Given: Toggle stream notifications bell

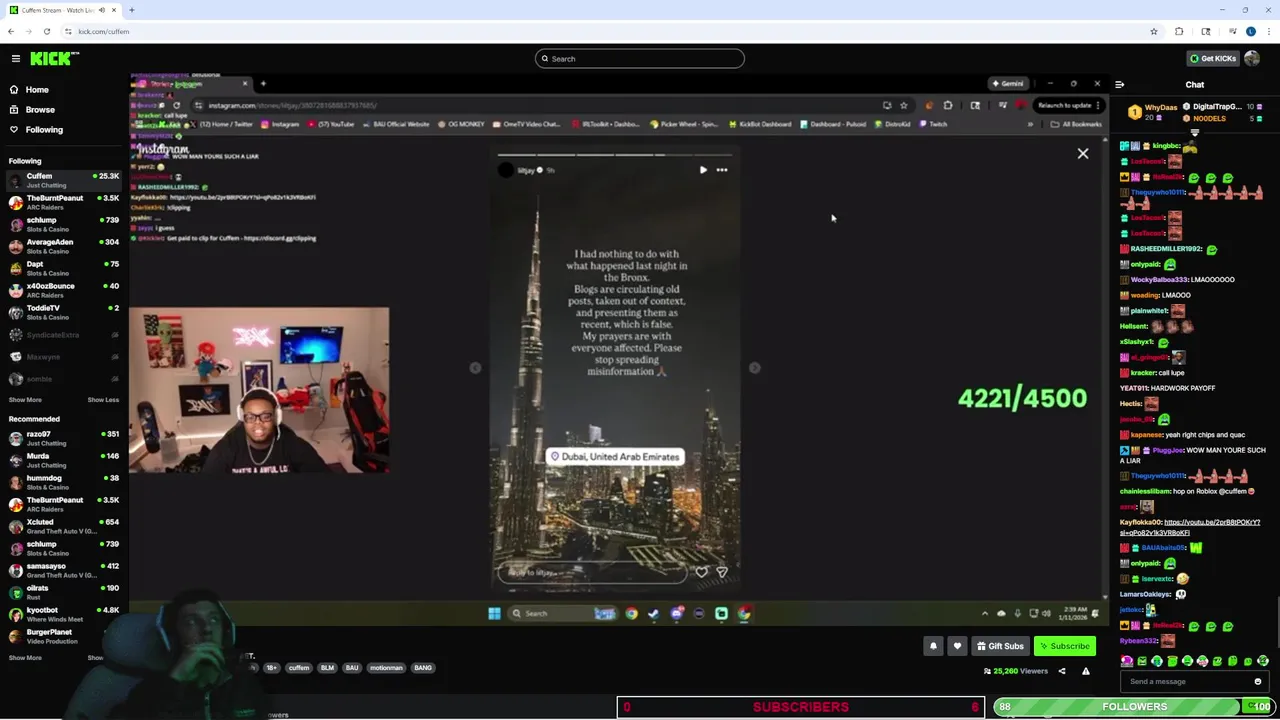Looking at the screenshot, I should pos(933,646).
